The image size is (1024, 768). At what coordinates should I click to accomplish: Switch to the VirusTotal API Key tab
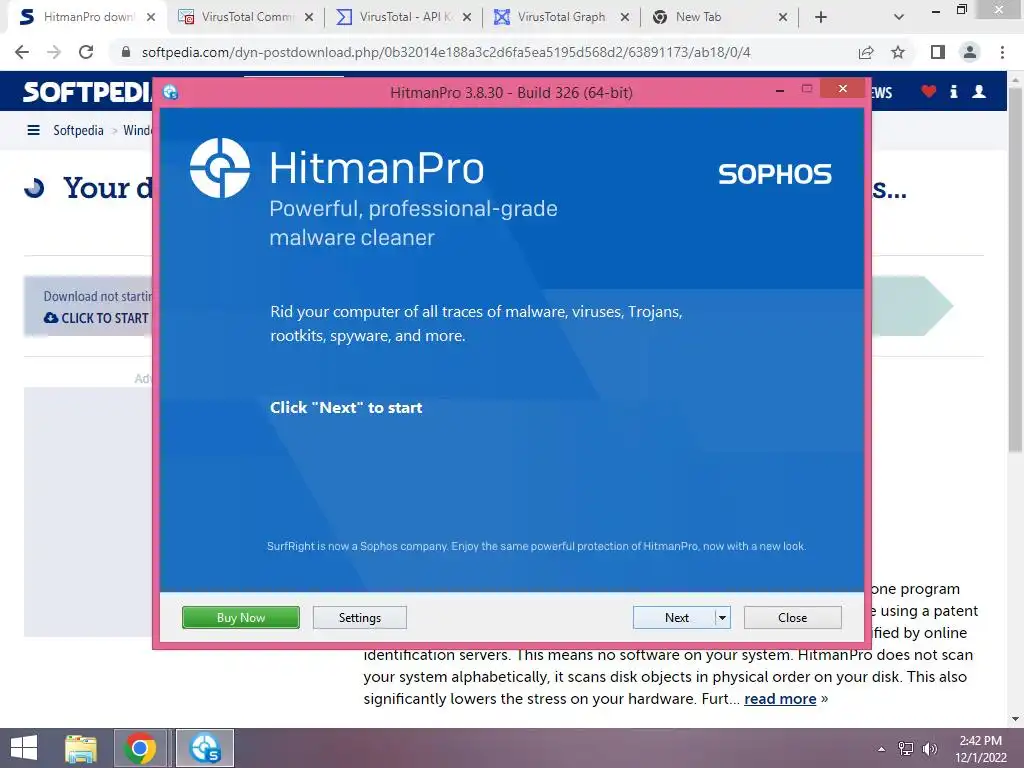[x=404, y=17]
